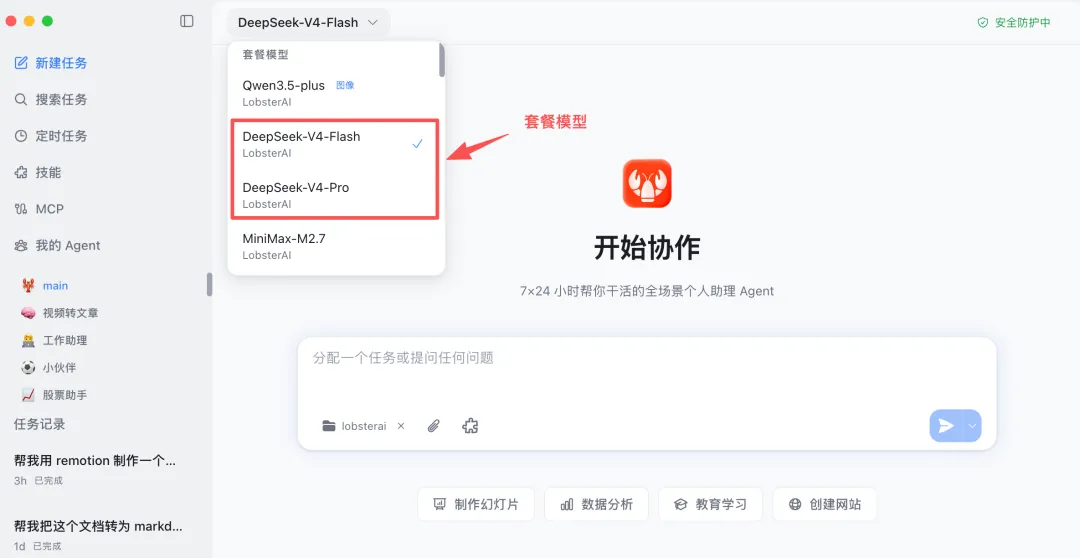Click the red LobsterAI logo

(x=647, y=183)
